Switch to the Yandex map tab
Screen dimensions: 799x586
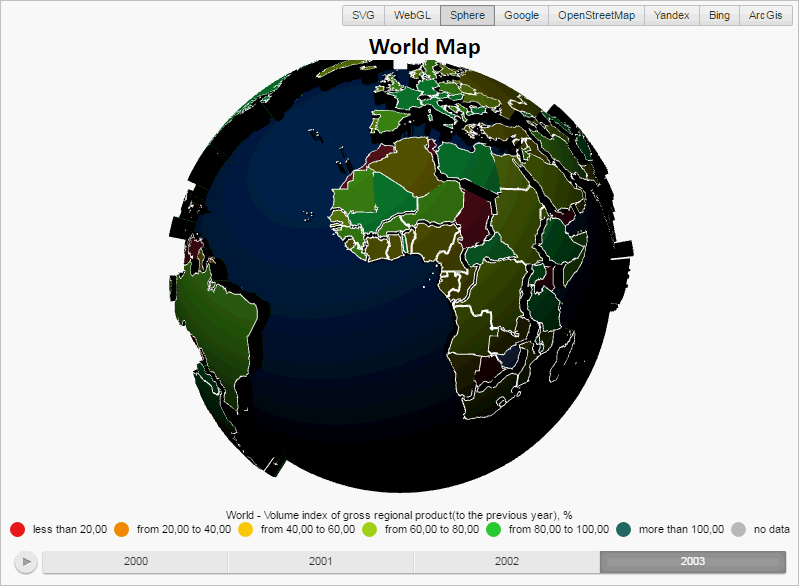tap(672, 15)
